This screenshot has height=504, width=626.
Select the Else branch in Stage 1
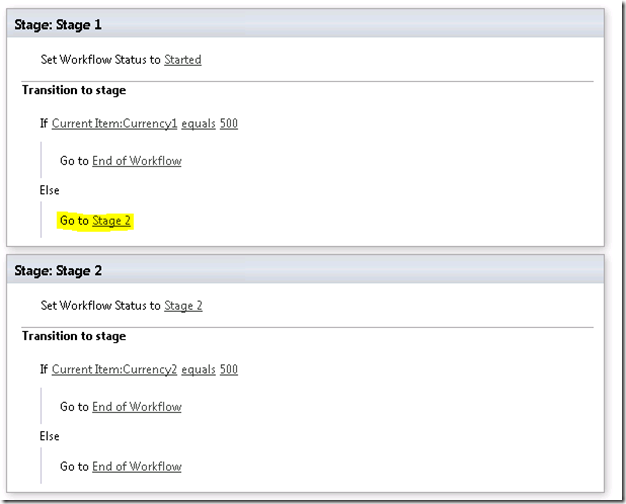pos(50,190)
